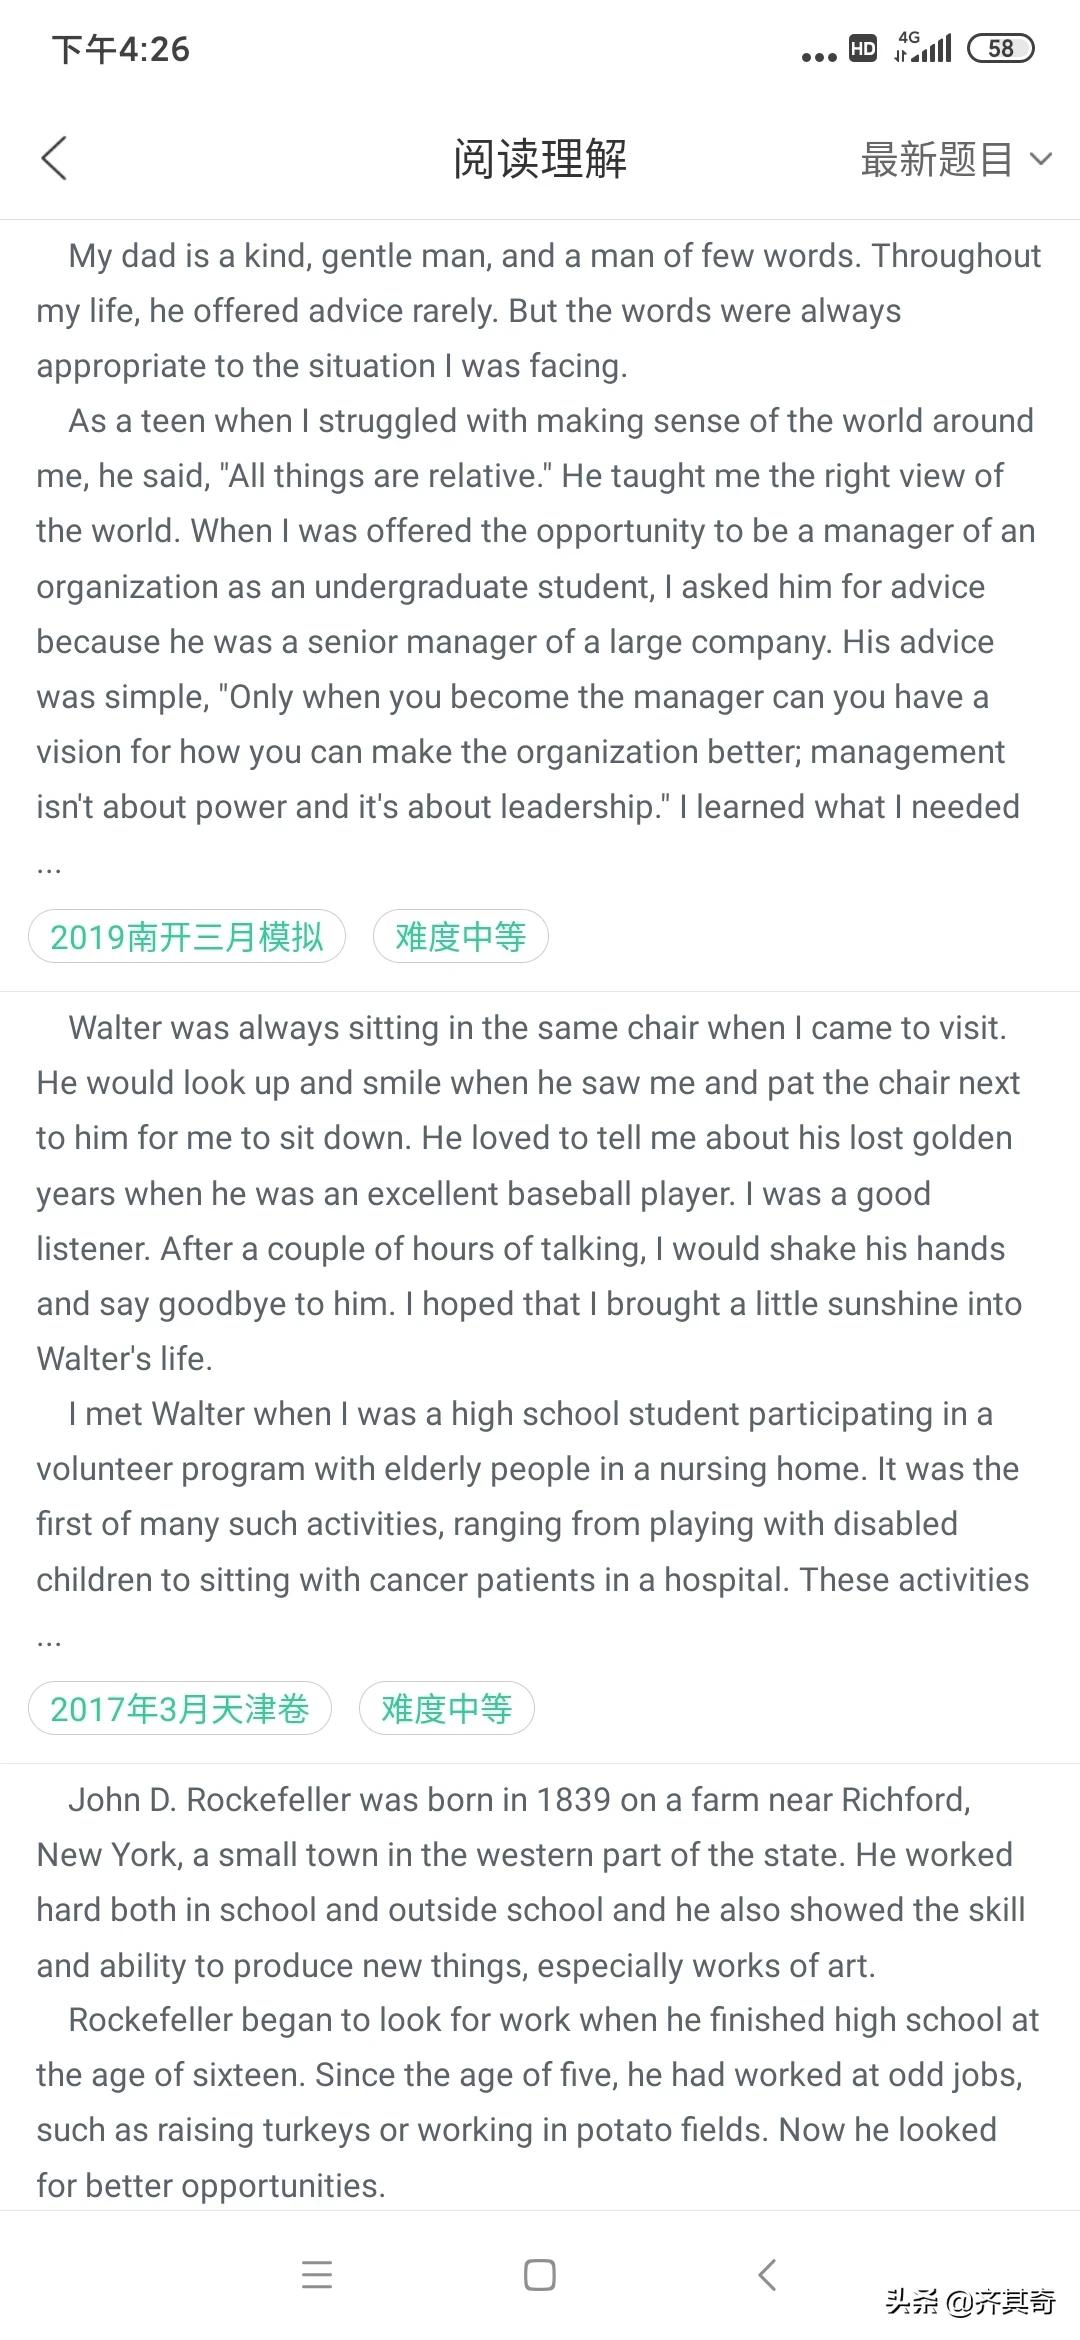Tap the chevron next to 最新题目
This screenshot has width=1080, height=2340.
click(1041, 159)
